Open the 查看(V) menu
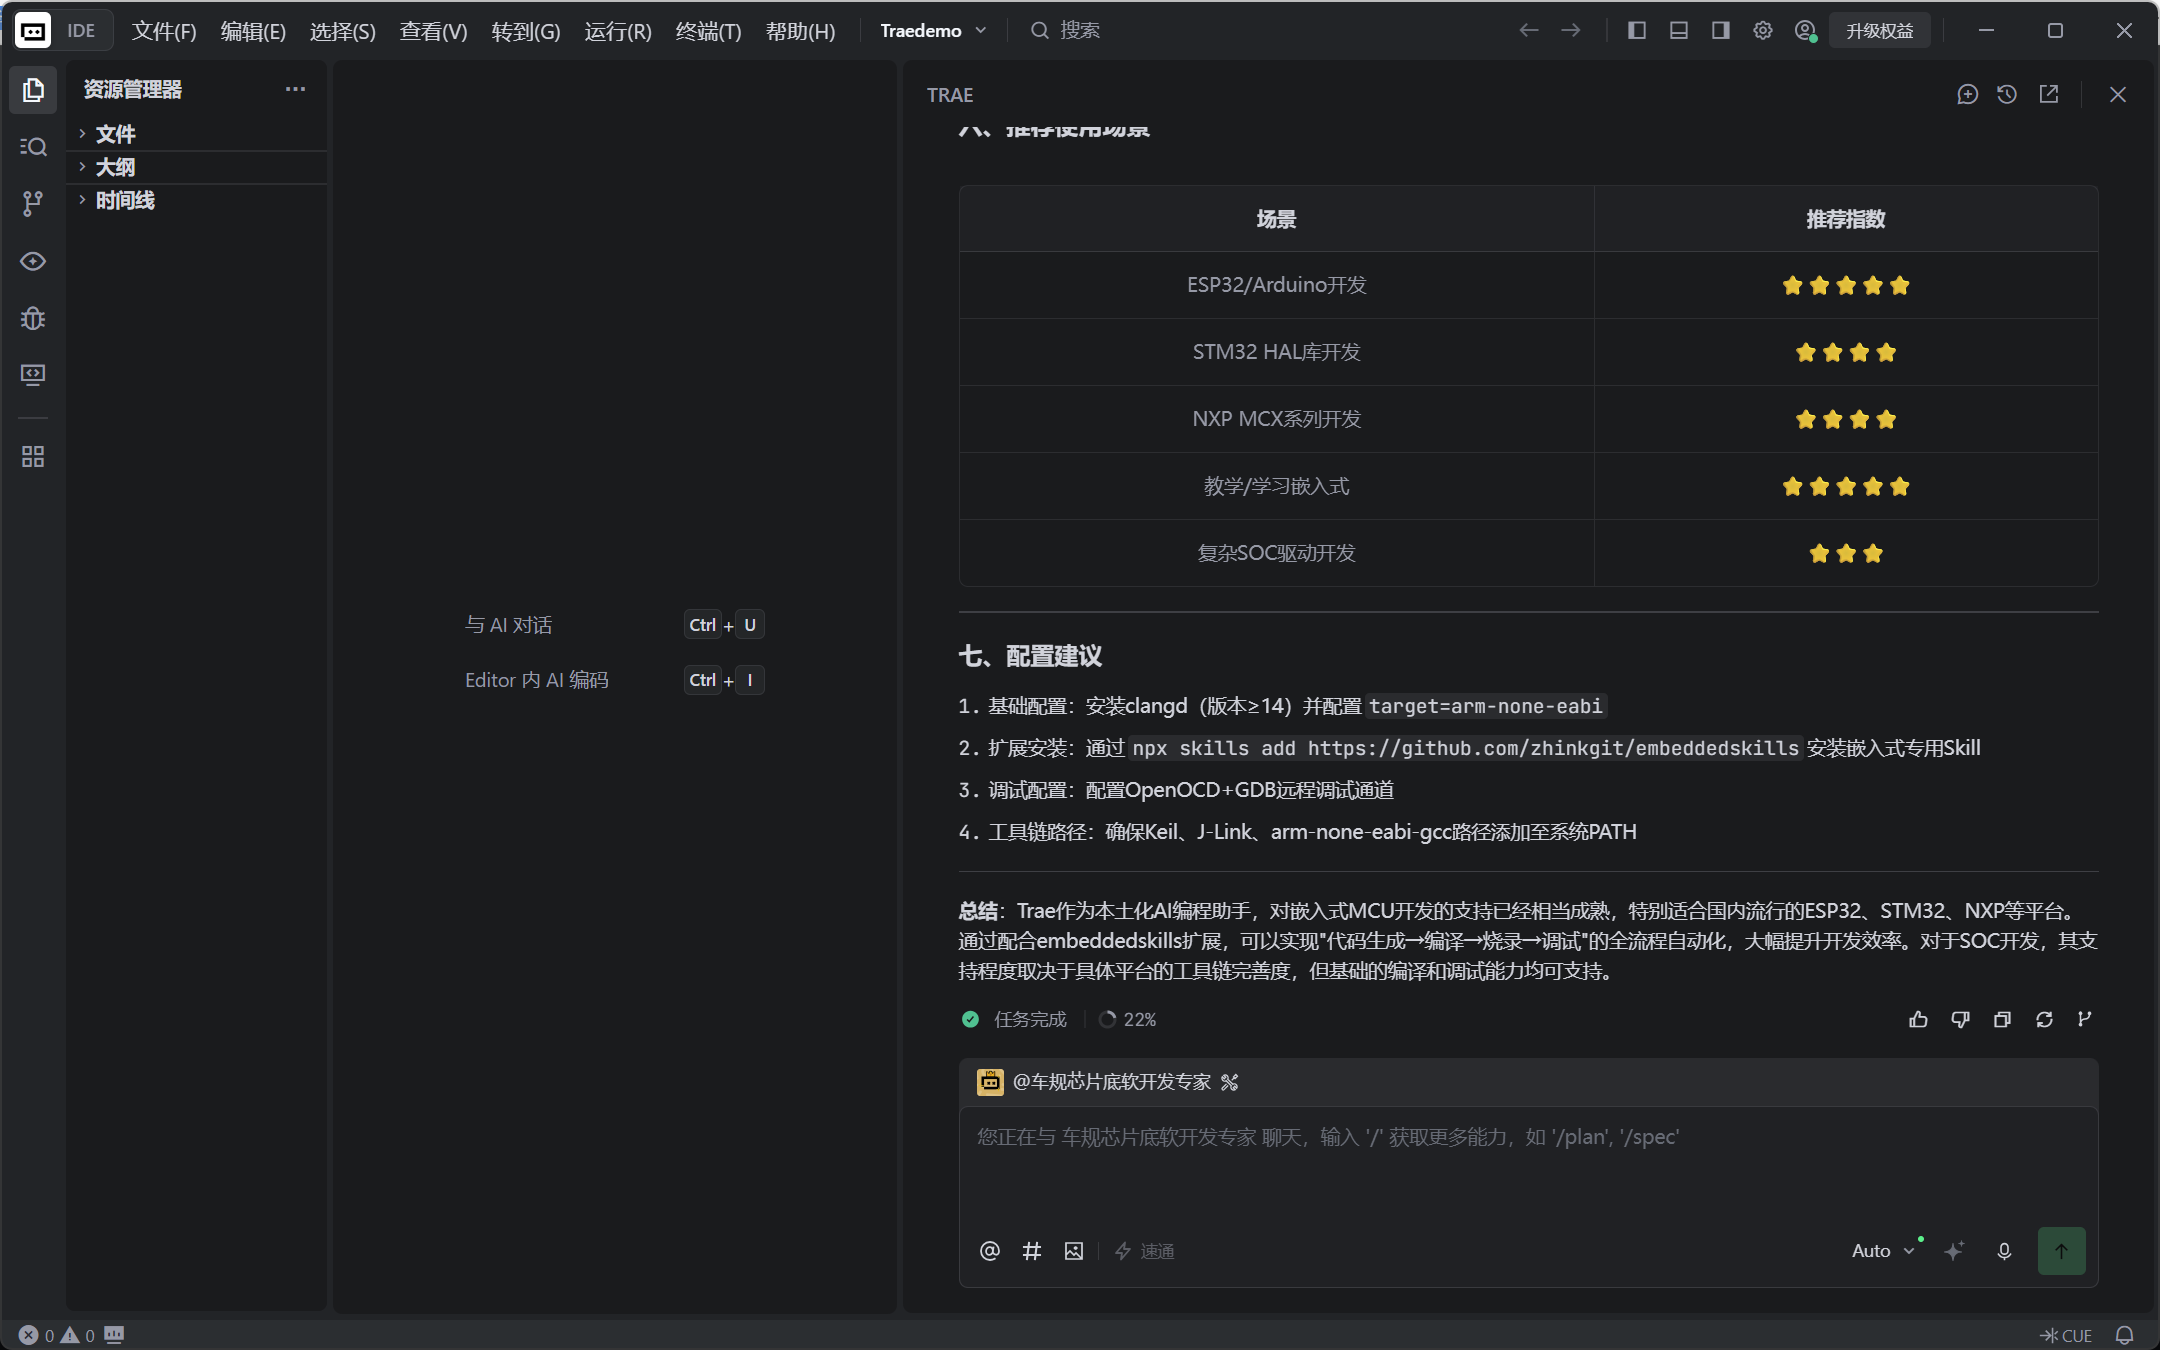 tap(433, 31)
